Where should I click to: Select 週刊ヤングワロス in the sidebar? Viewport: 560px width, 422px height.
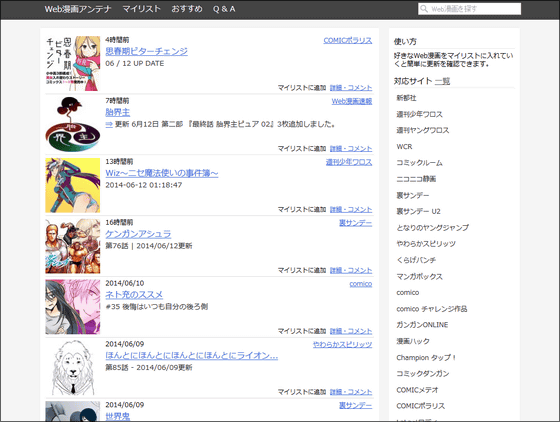(x=422, y=130)
